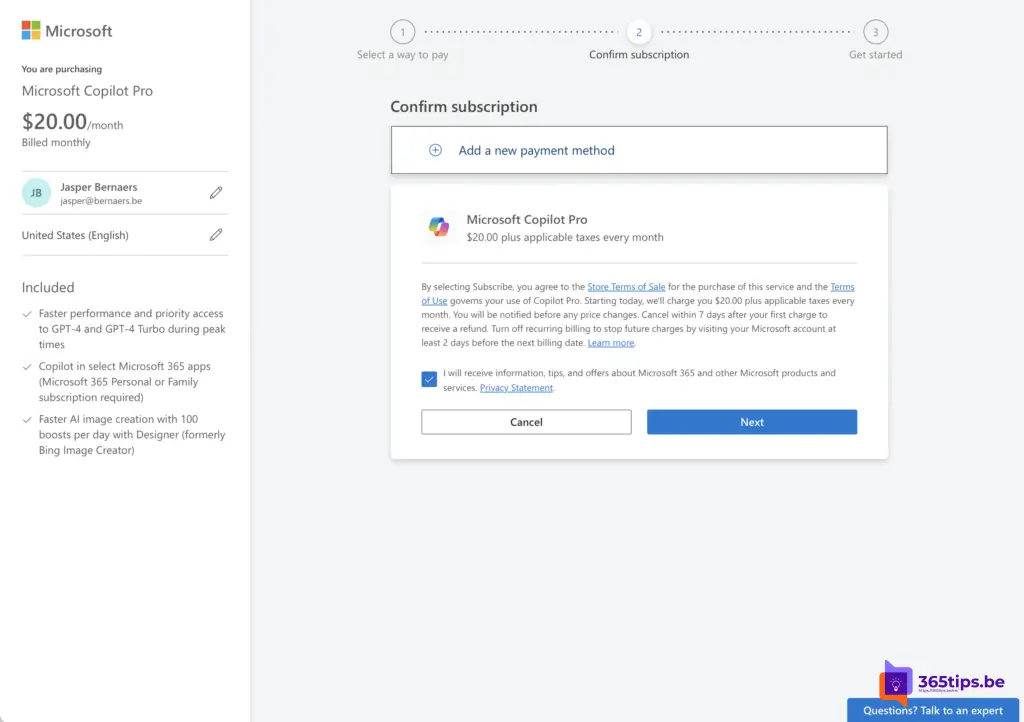The width and height of the screenshot is (1024, 722).
Task: Click the pencil icon next to Jasper Bernaers
Action: 216,193
